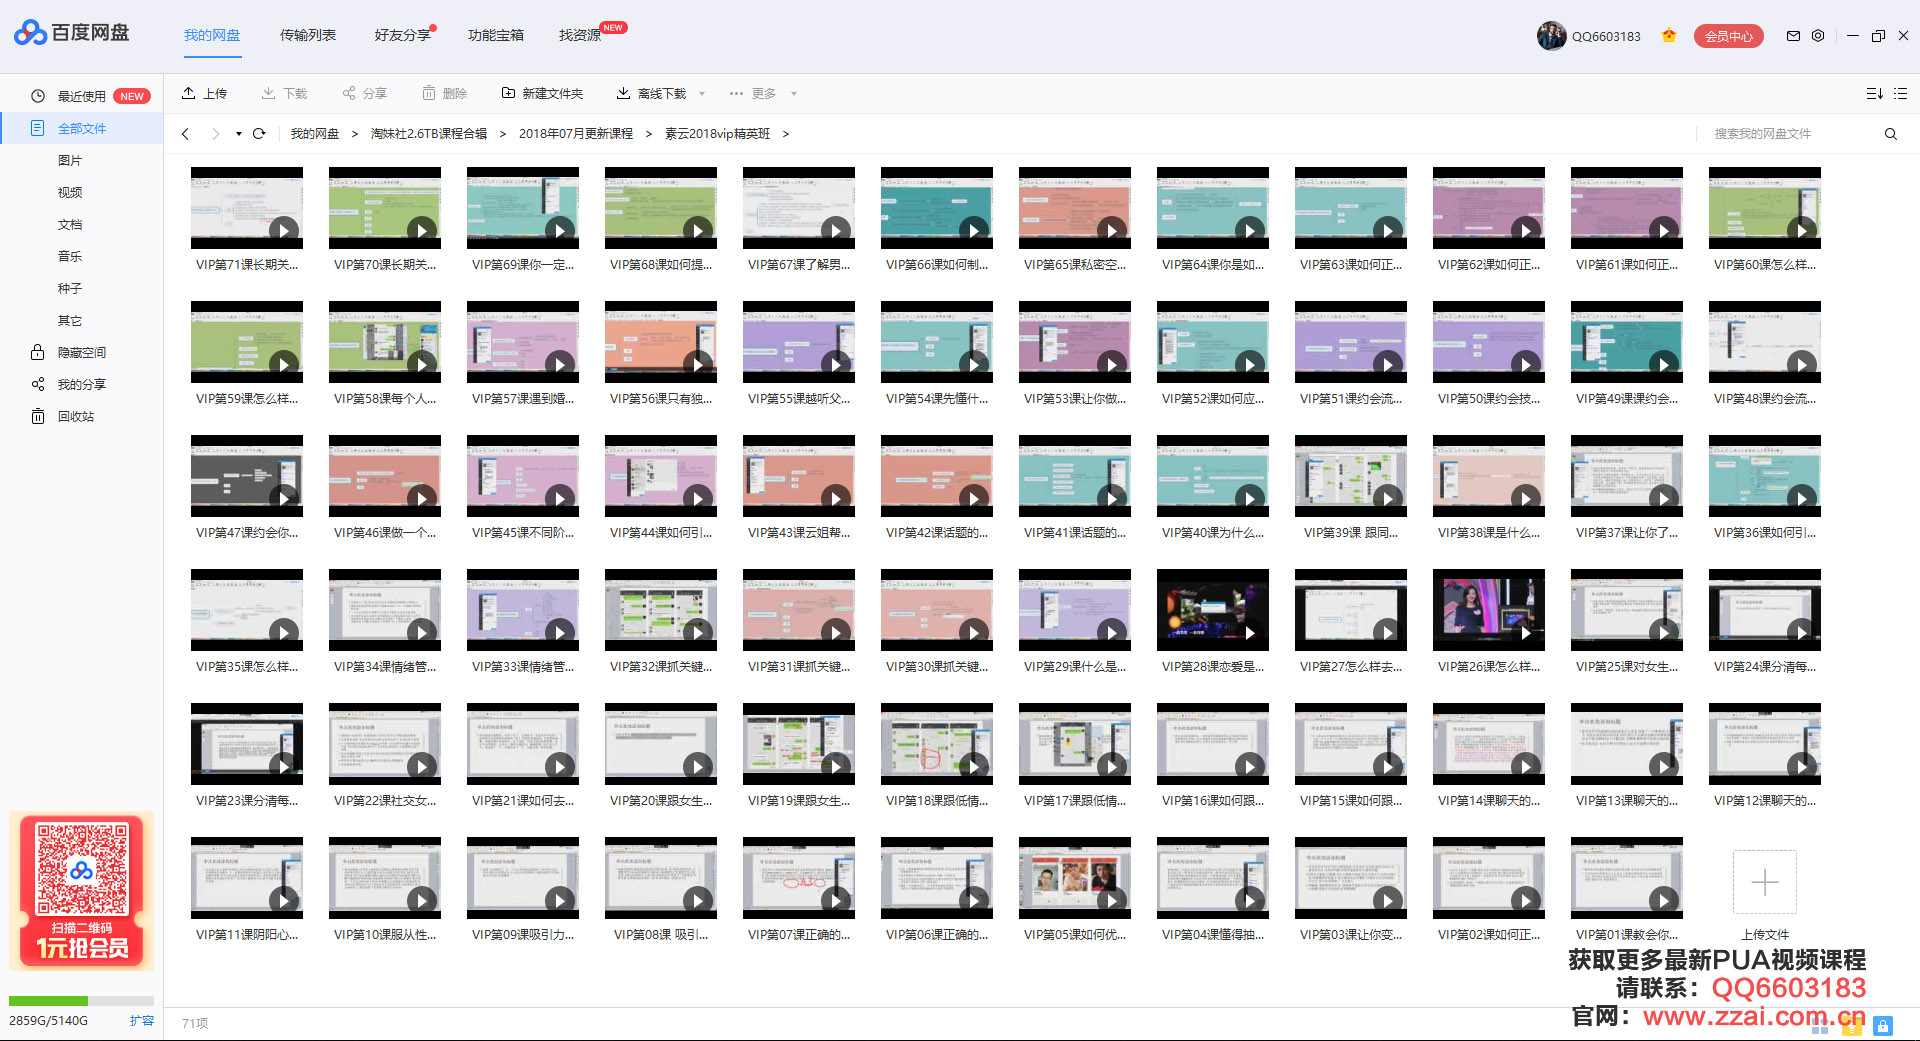Open the VIP第47课 video thumbnail
Screen dimensions: 1920x1041
click(247, 476)
